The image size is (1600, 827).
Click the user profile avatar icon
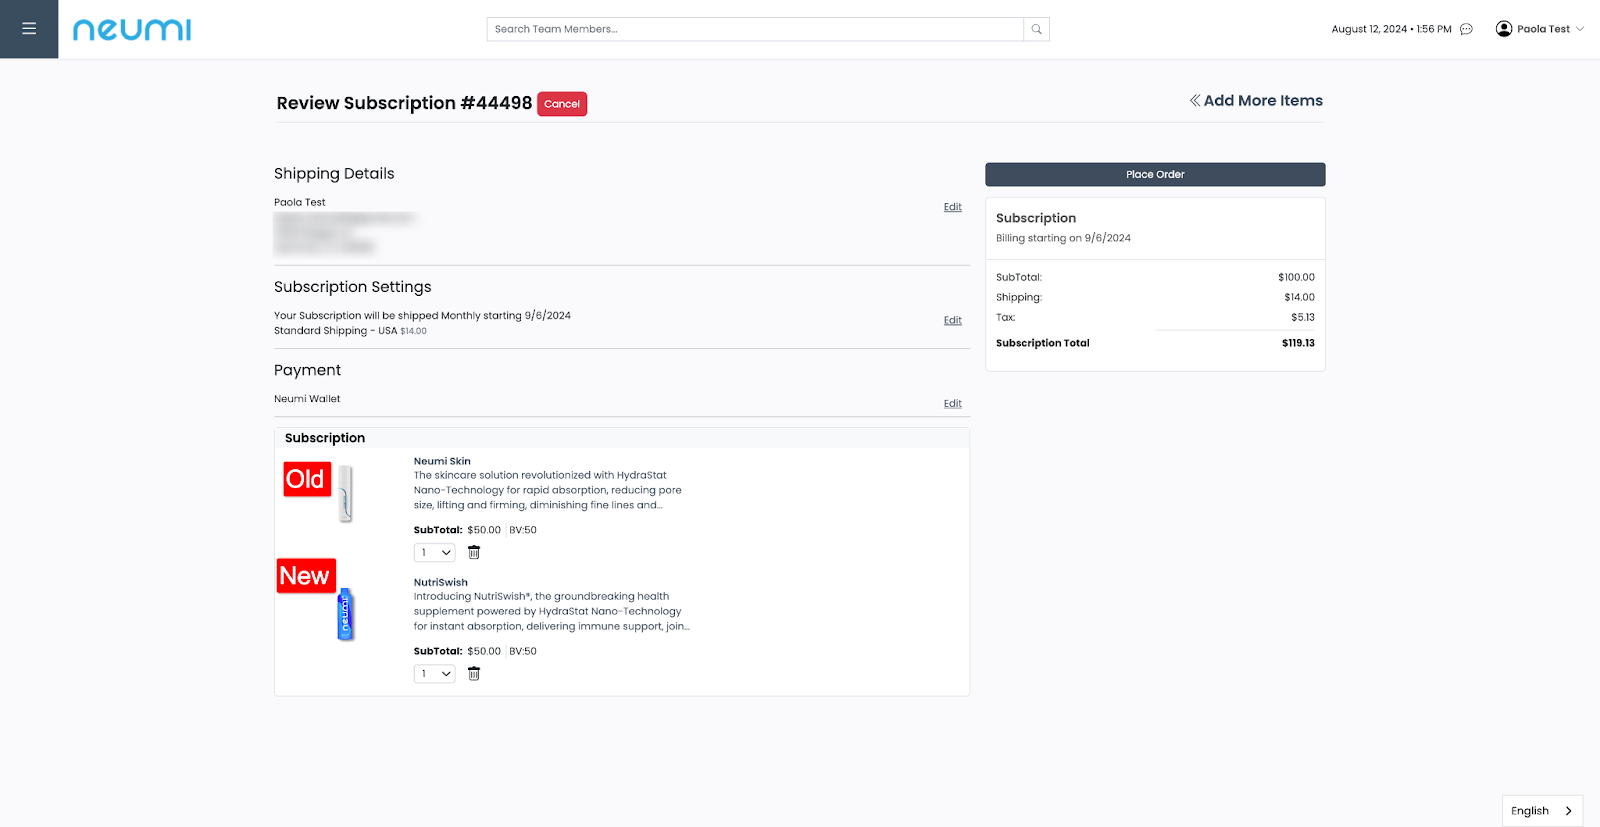pyautogui.click(x=1503, y=29)
